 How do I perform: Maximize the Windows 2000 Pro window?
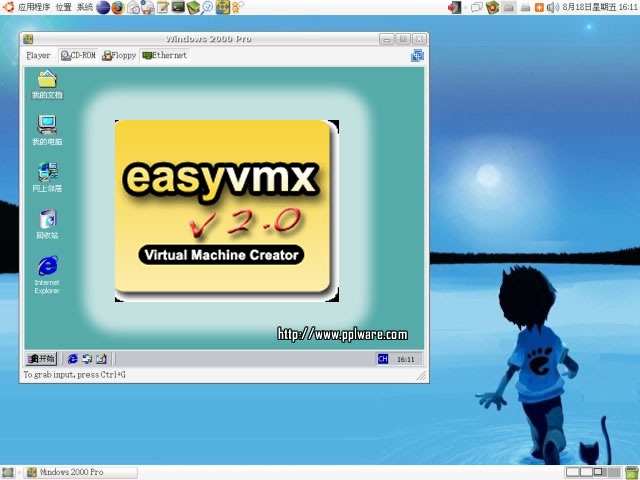tap(403, 39)
